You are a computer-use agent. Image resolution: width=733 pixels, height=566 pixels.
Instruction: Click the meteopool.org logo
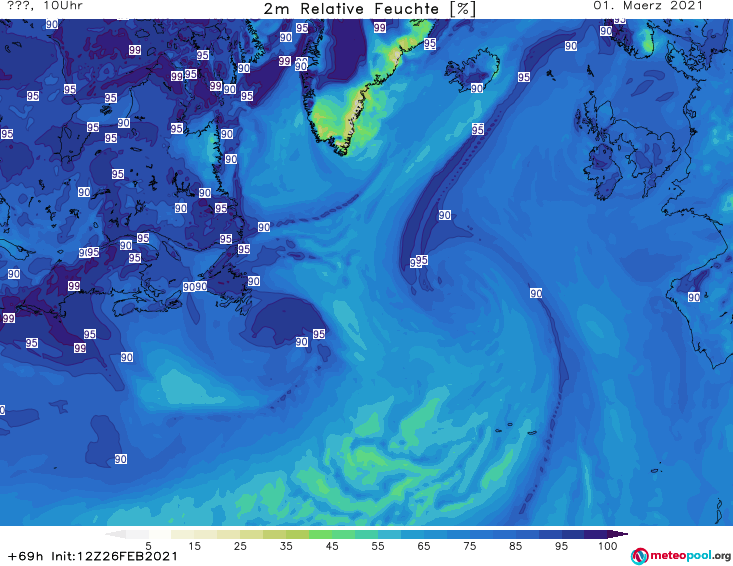tap(681, 556)
